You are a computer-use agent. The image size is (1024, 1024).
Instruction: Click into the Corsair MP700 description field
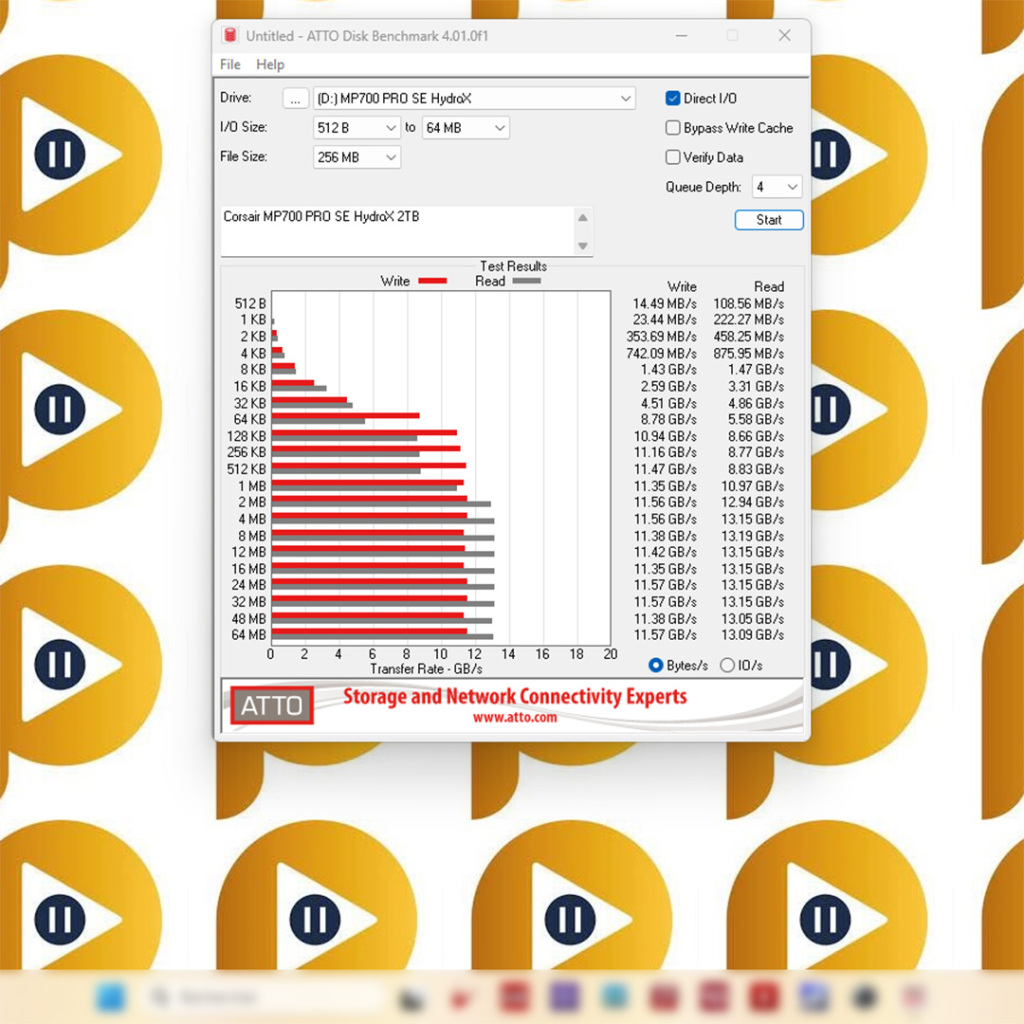[397, 231]
